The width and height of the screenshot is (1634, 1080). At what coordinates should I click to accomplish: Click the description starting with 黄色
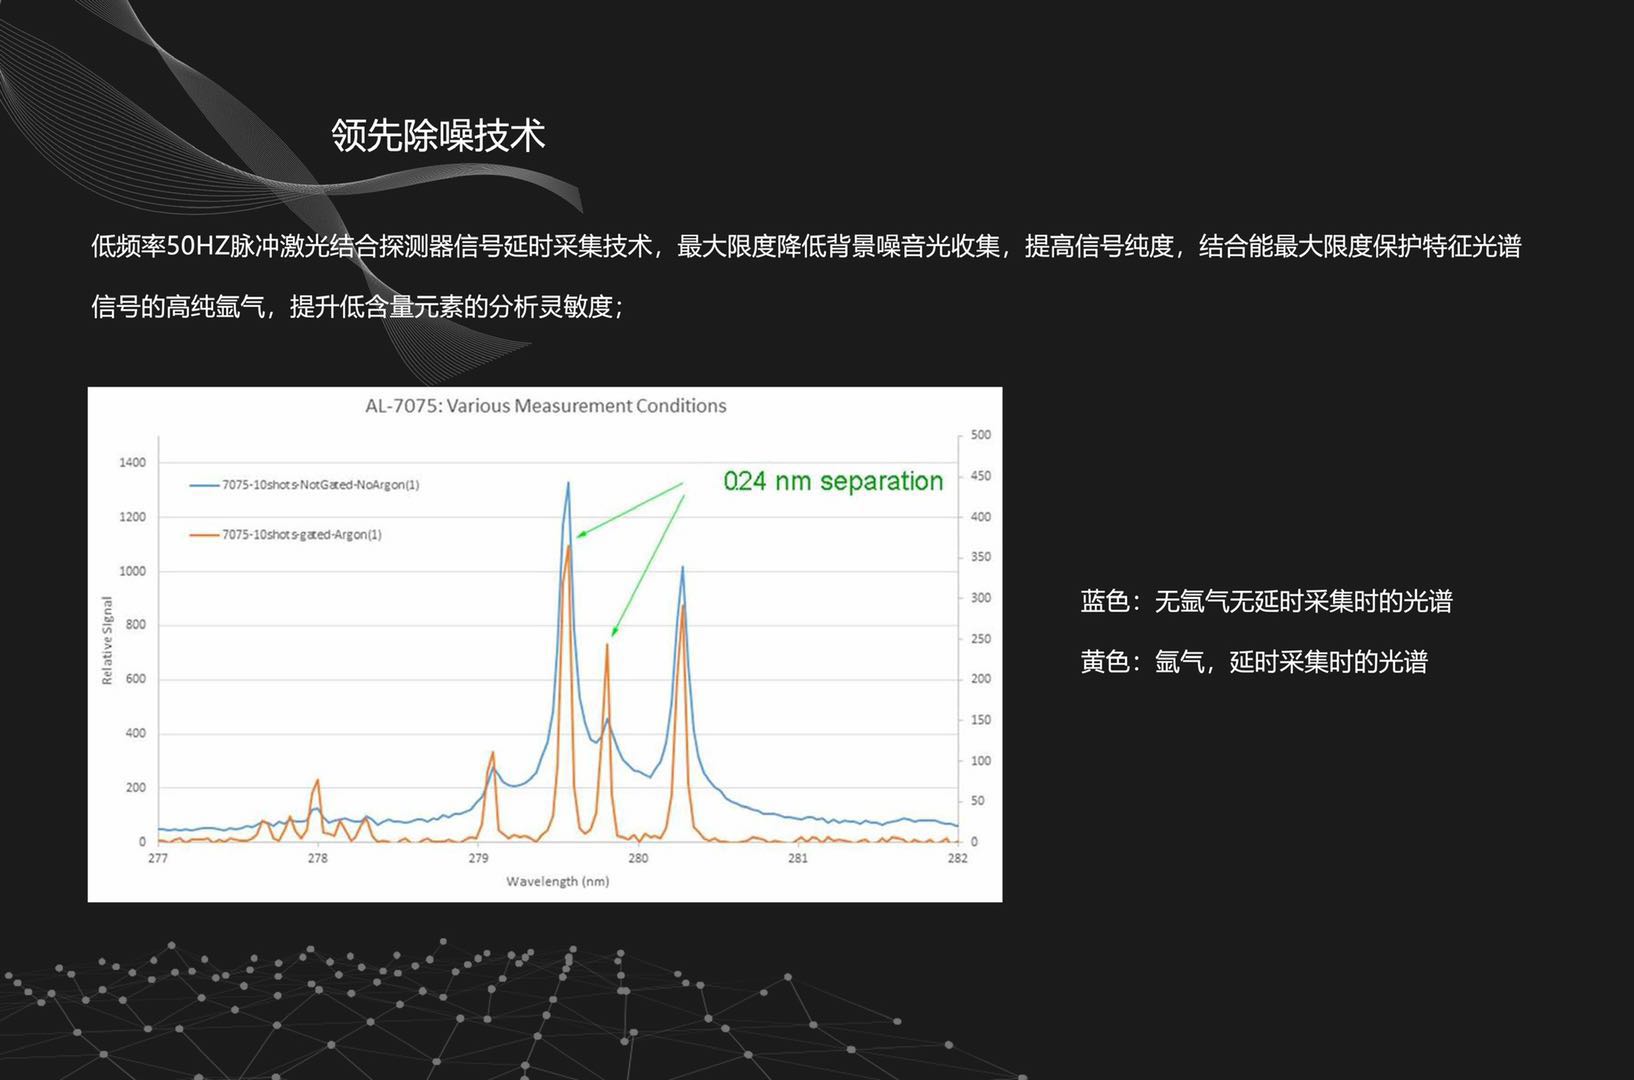1254,662
